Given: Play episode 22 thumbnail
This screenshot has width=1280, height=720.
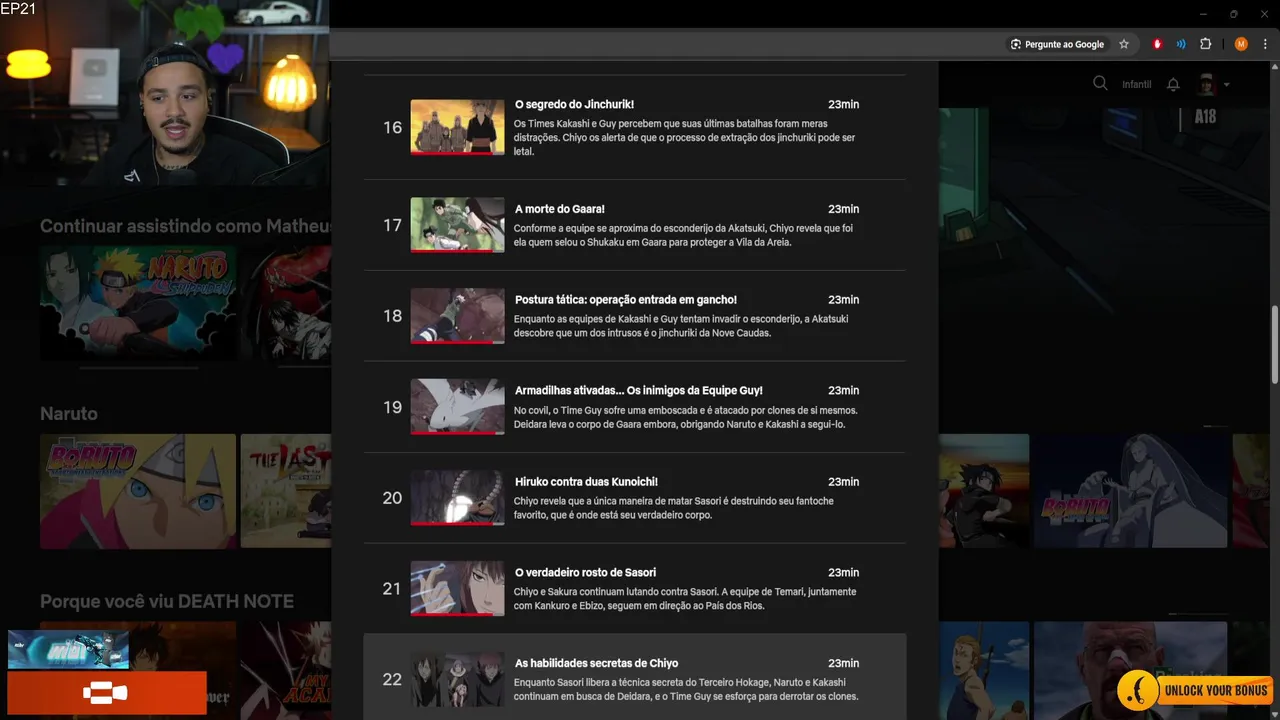Looking at the screenshot, I should point(457,680).
